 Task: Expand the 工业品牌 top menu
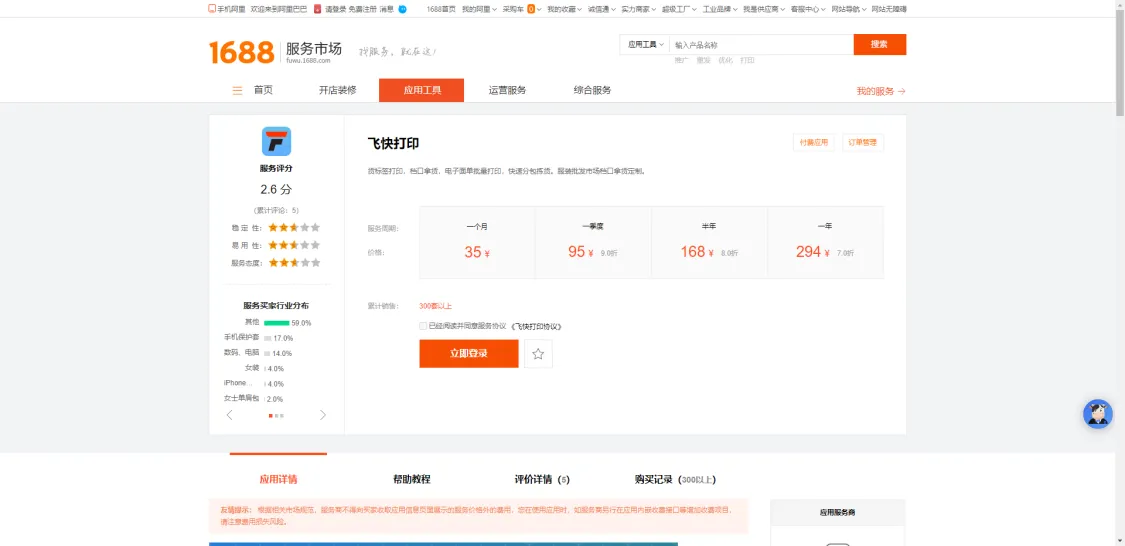pos(720,9)
